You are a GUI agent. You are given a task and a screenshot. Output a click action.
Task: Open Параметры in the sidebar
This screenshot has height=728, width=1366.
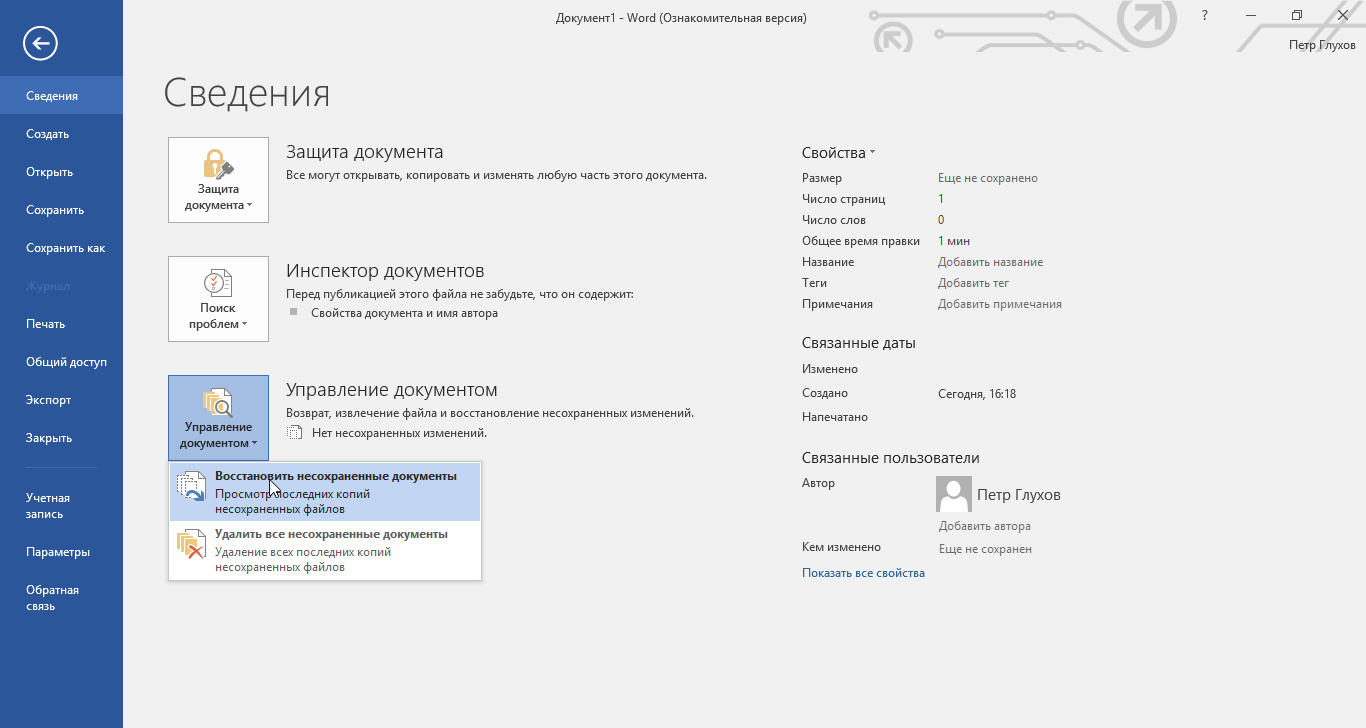pyautogui.click(x=58, y=552)
